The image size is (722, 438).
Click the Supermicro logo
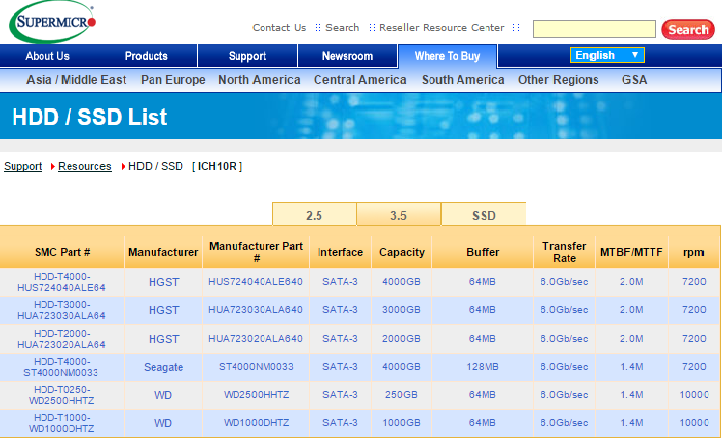52,22
